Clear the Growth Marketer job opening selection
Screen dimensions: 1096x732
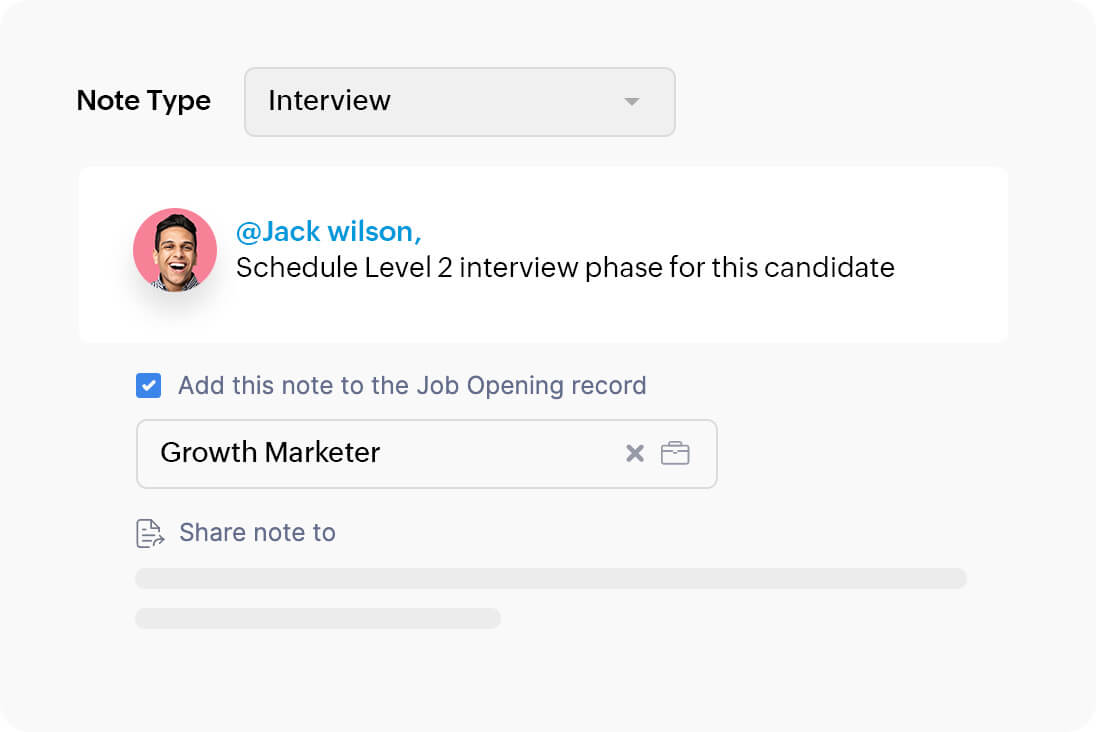(635, 454)
